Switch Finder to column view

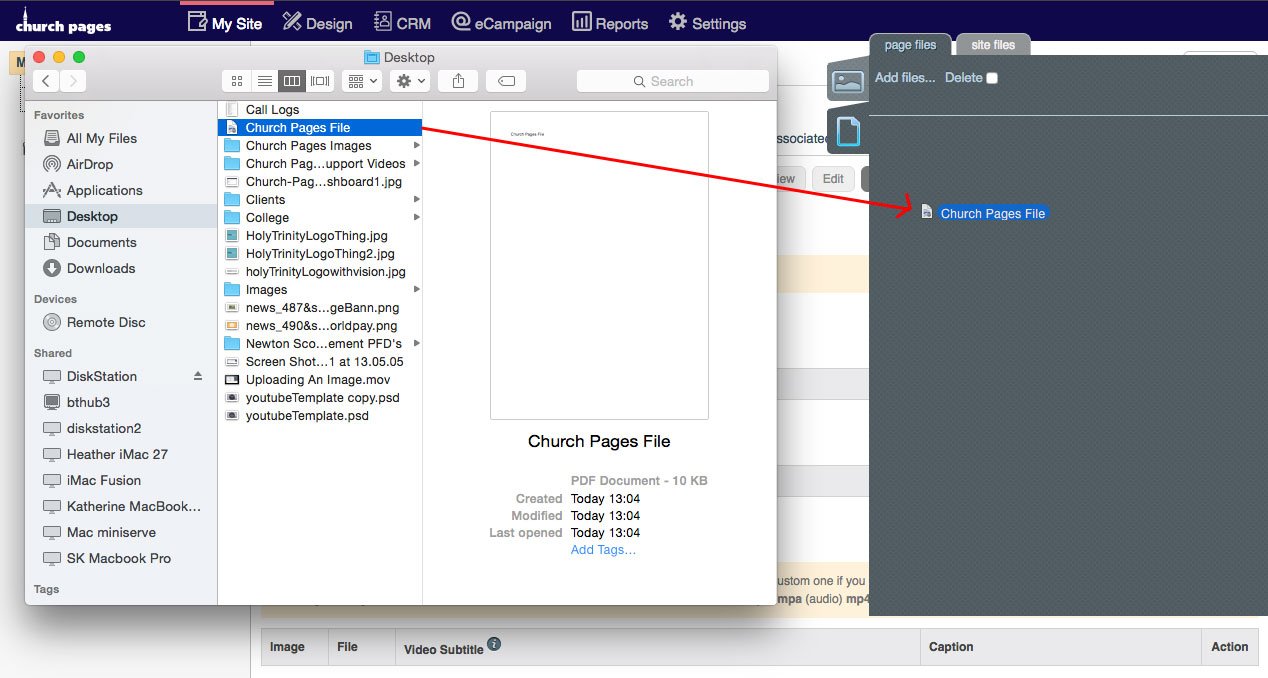291,81
